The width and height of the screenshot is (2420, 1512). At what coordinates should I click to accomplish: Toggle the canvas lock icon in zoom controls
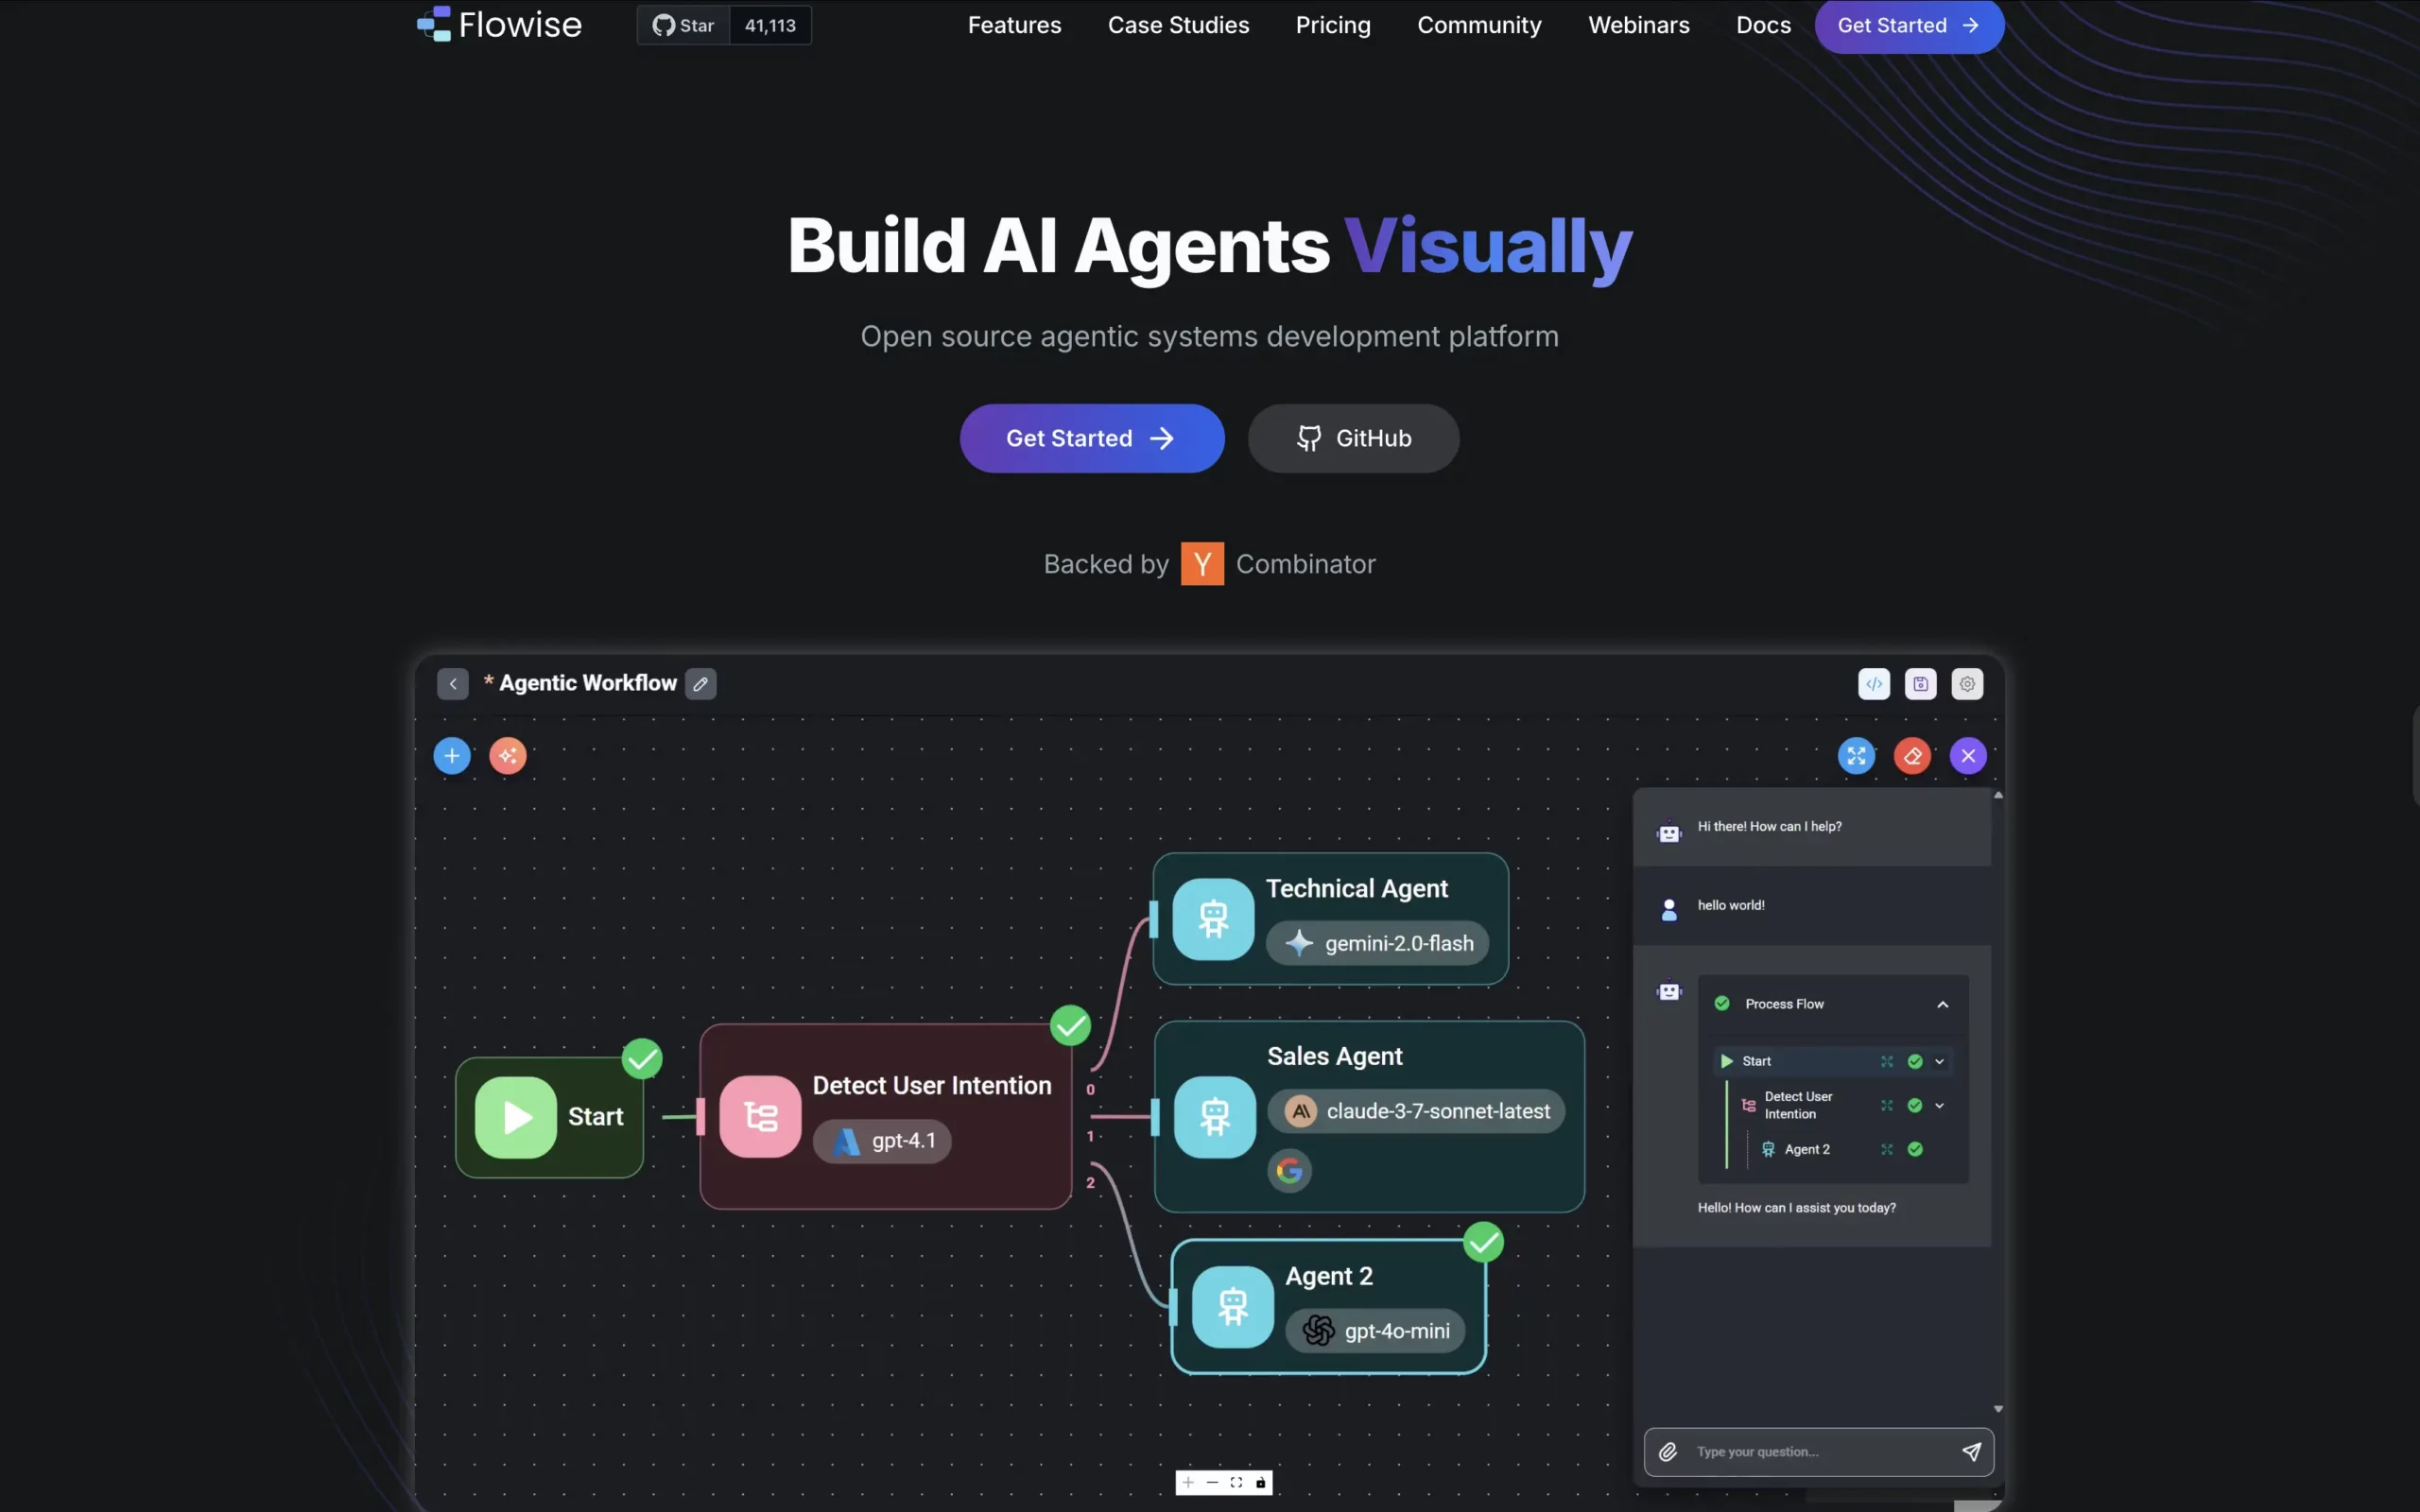(1260, 1483)
